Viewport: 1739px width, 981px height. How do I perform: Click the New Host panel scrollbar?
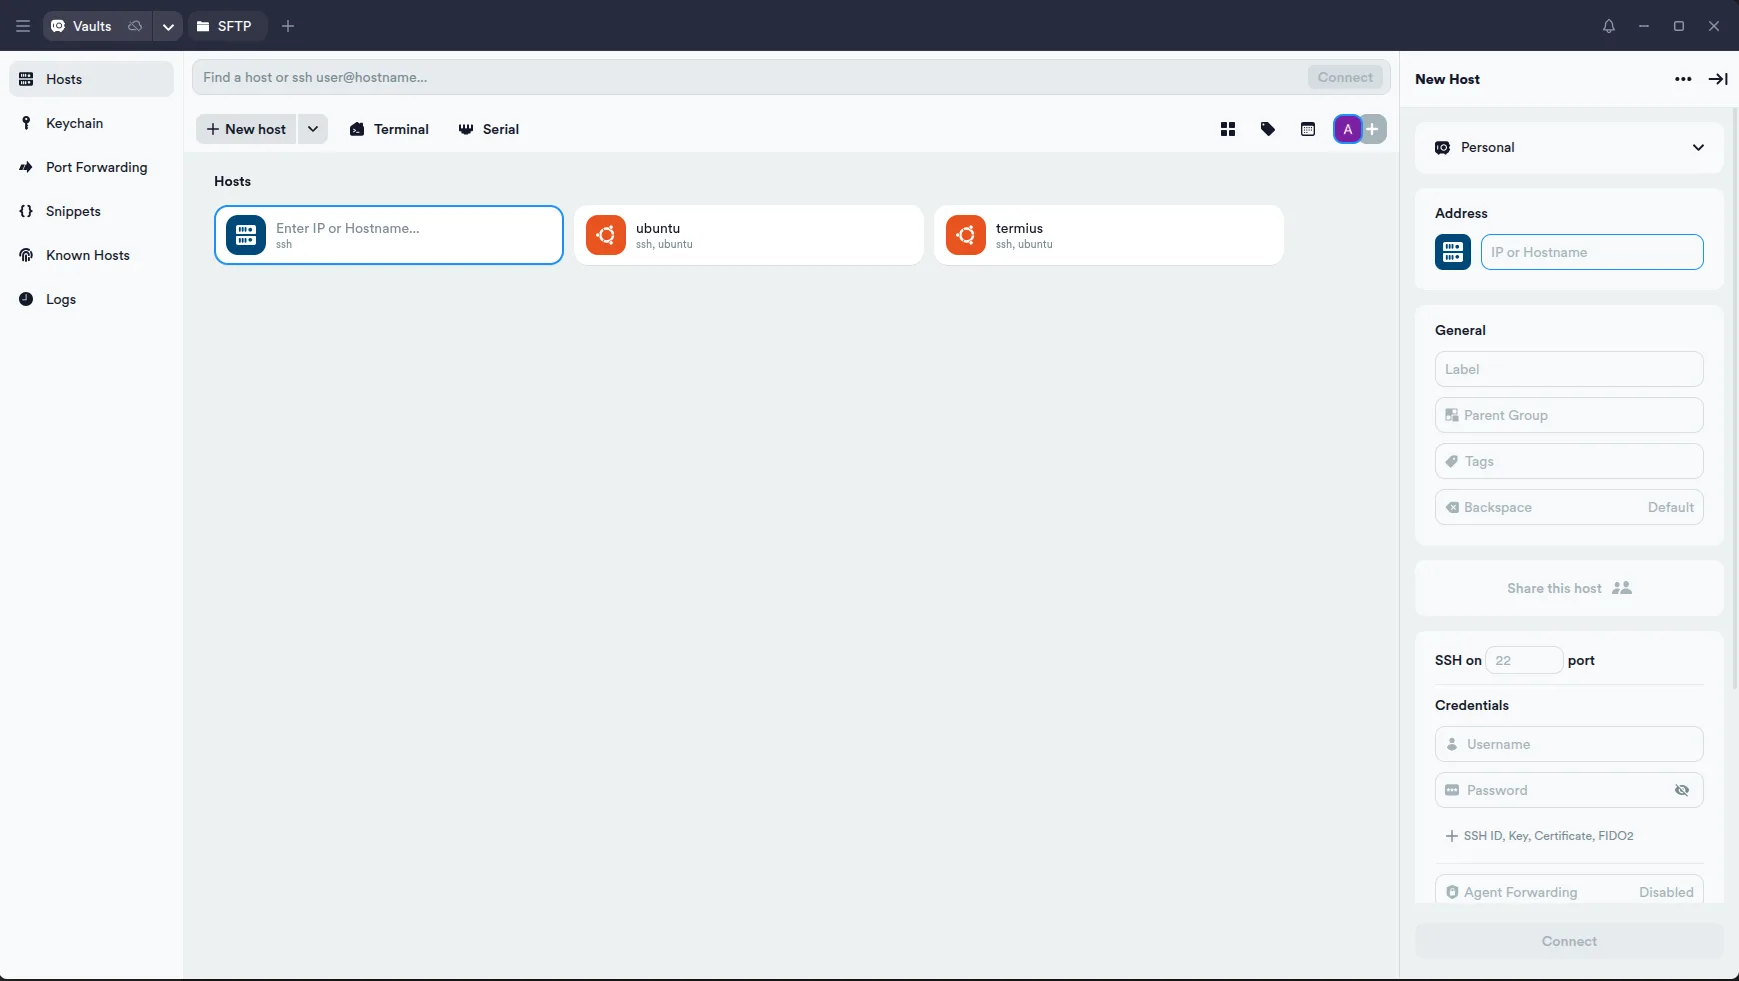(1735, 400)
